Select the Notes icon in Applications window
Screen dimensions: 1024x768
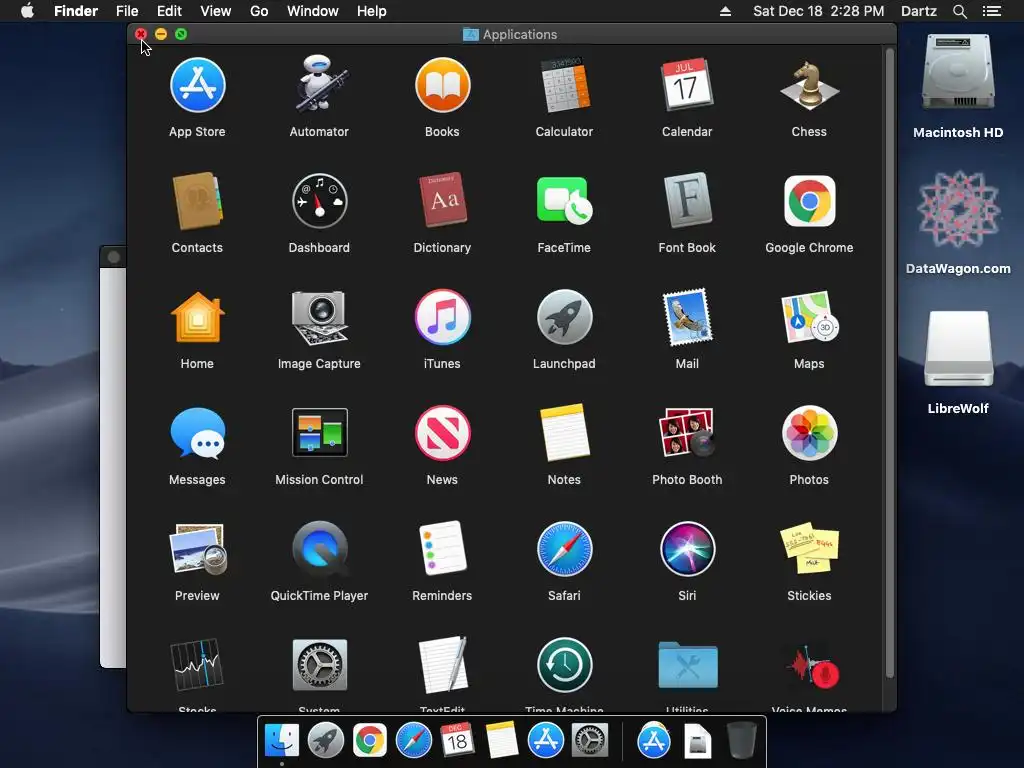564,433
